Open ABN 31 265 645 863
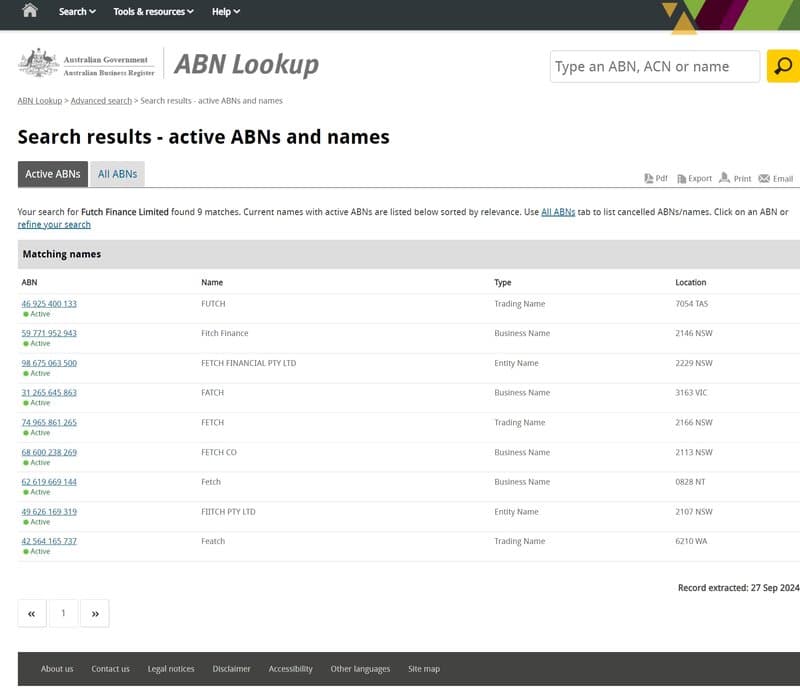 coord(49,393)
